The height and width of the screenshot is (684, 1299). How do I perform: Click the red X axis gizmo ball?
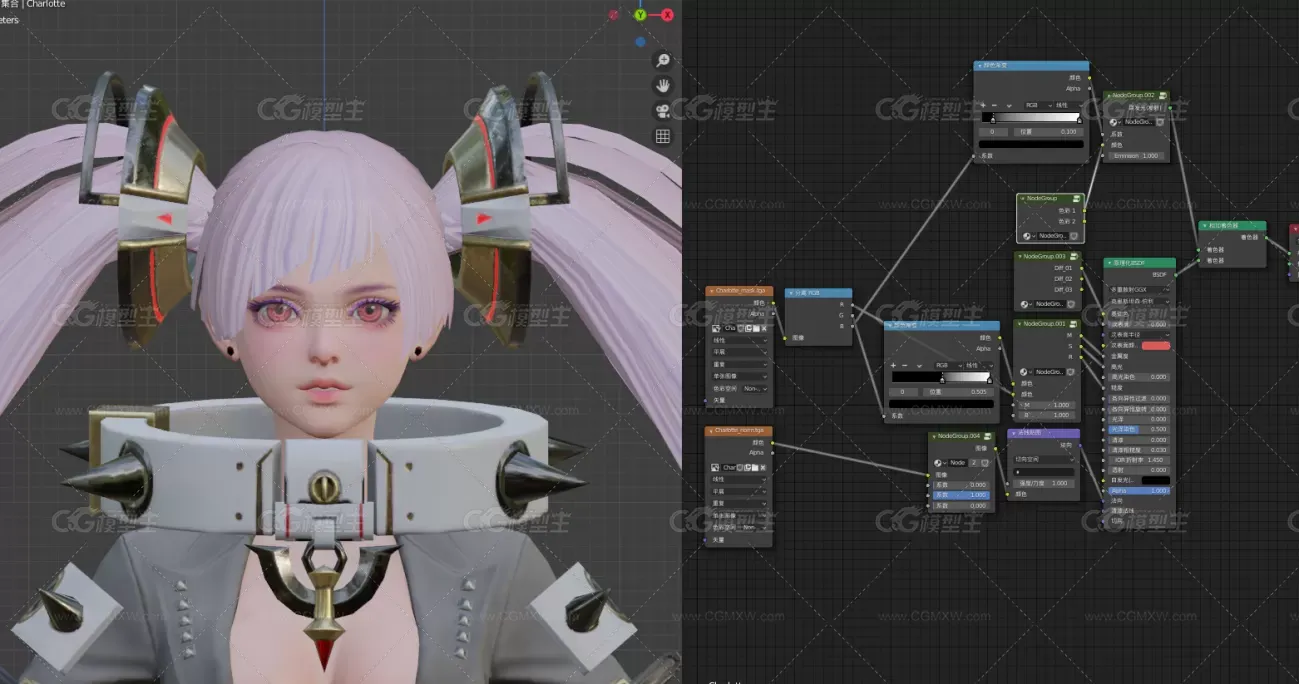pos(667,15)
